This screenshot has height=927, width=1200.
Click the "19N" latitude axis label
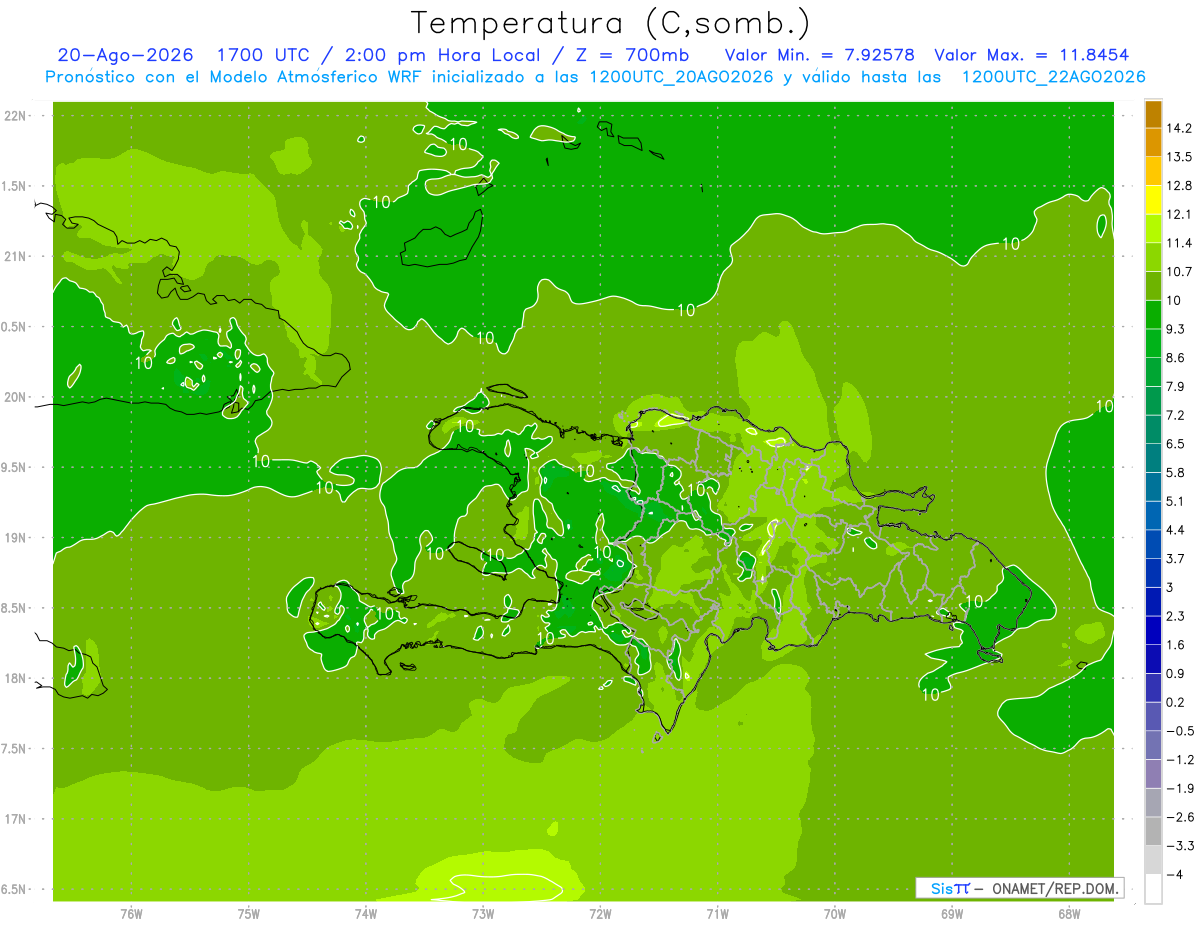[x=16, y=537]
